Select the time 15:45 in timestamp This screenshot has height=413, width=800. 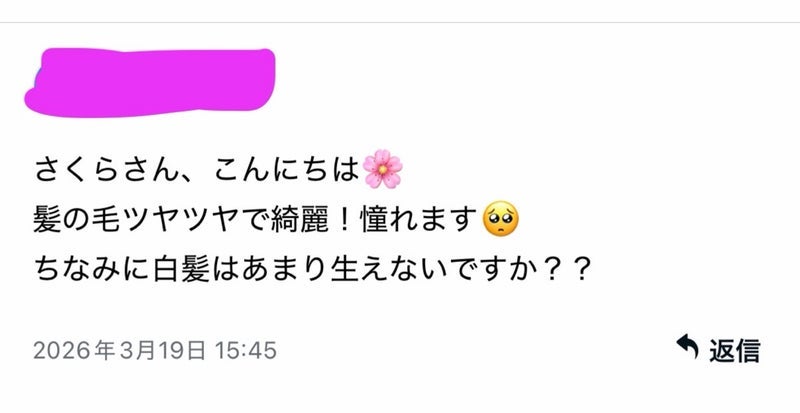(x=246, y=351)
